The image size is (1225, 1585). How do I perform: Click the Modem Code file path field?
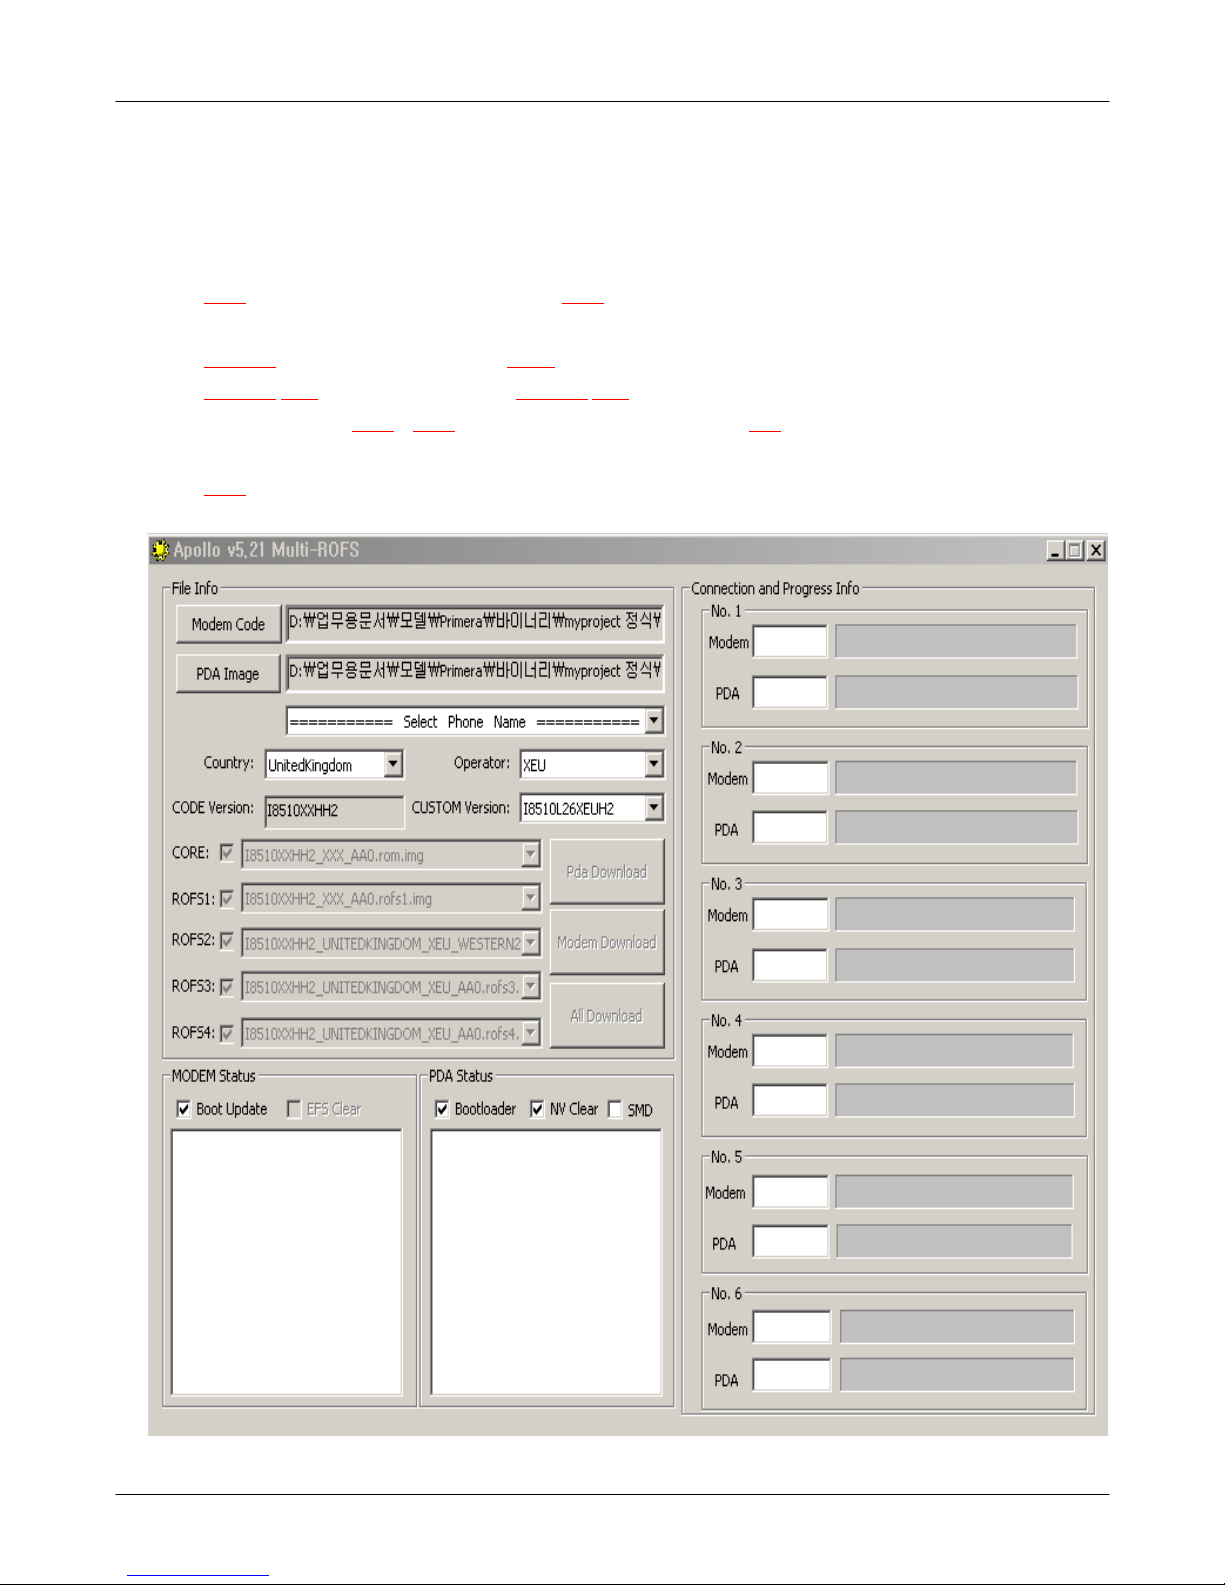(x=474, y=622)
